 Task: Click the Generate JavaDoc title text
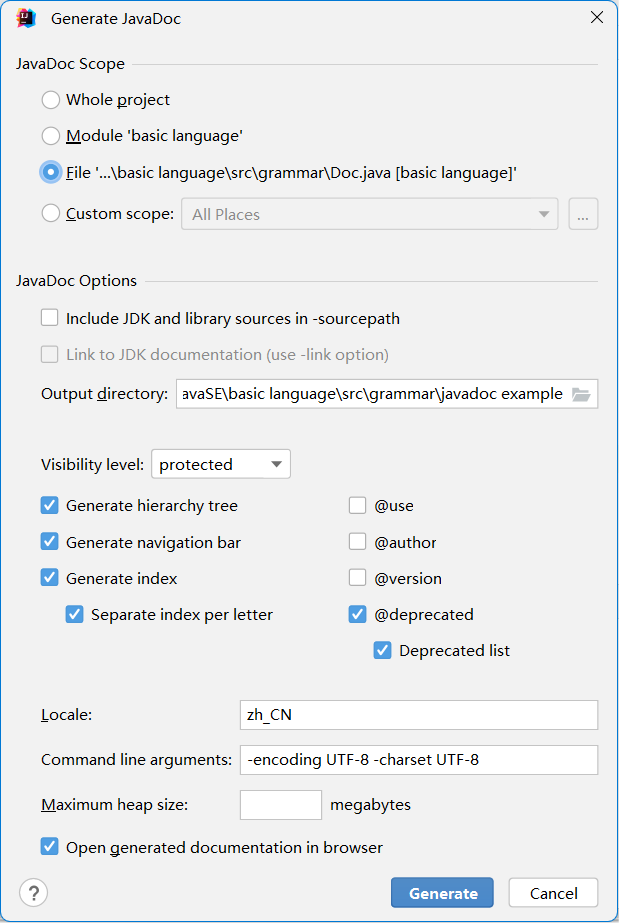pos(116,19)
